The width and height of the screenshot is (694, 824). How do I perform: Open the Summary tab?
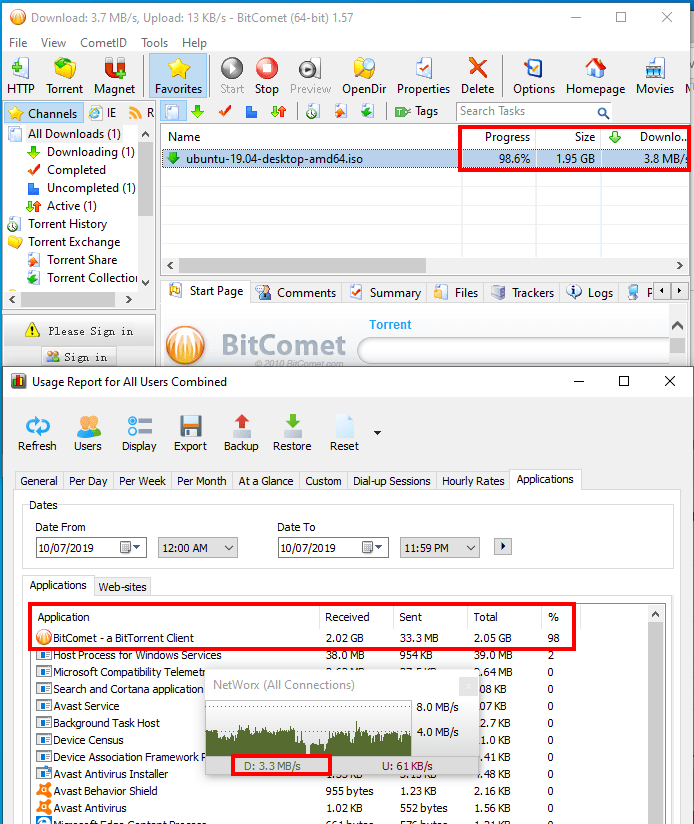point(385,293)
